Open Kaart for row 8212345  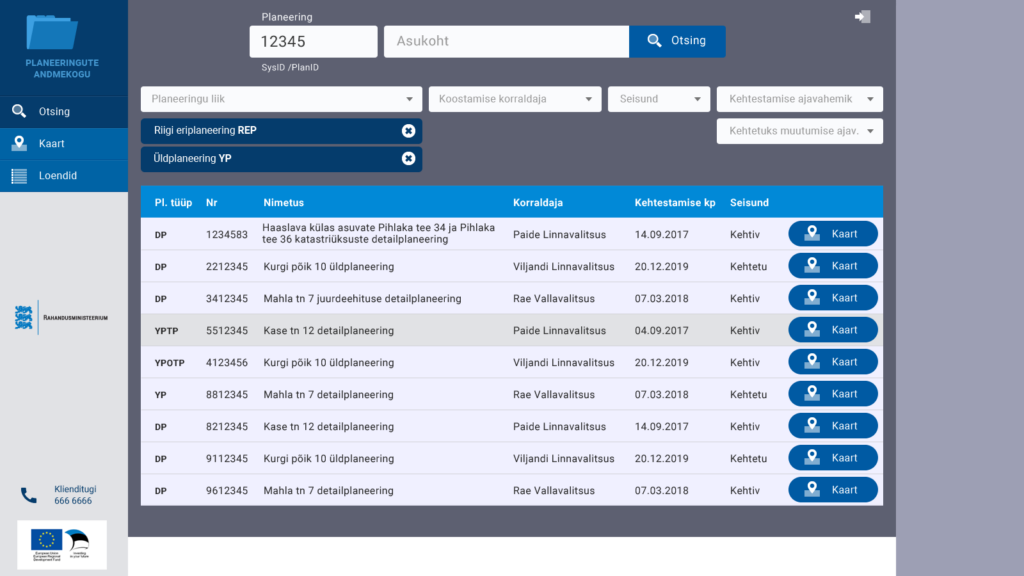tap(833, 426)
